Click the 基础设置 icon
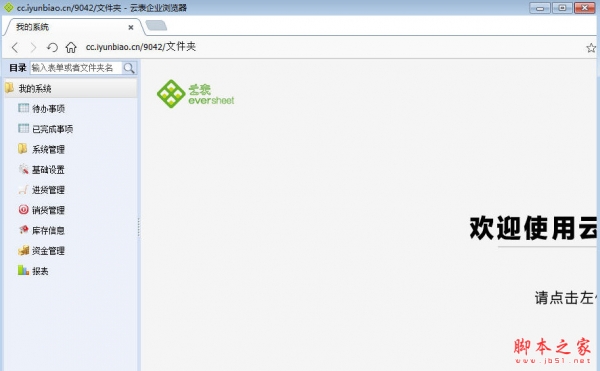600x371 pixels. coord(24,169)
